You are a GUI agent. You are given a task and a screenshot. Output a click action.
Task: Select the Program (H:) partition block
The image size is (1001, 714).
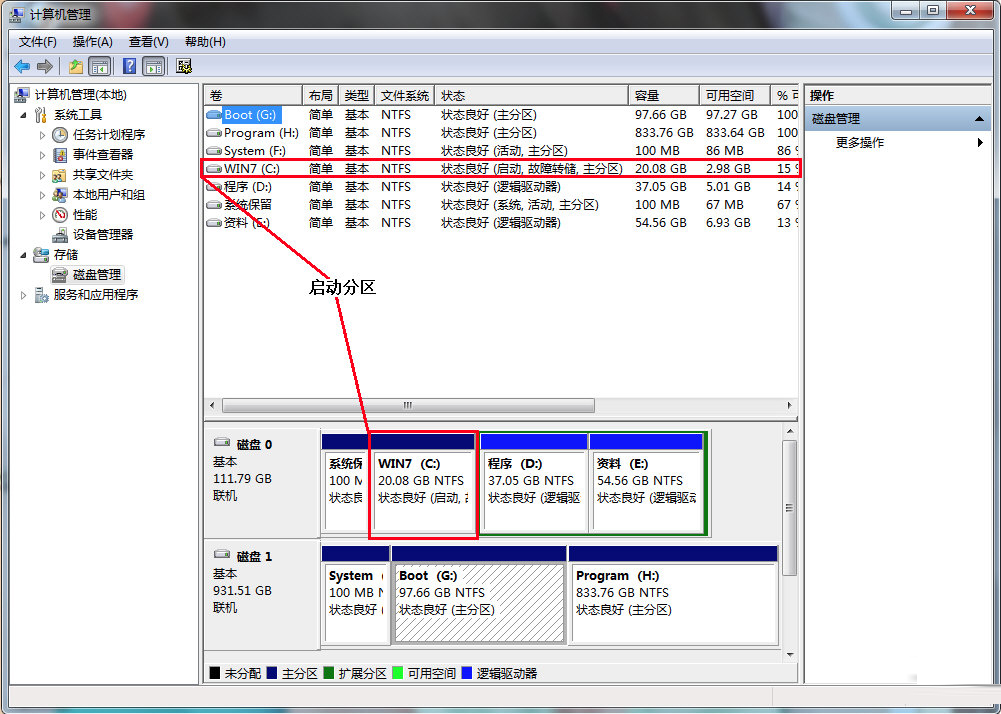tap(672, 593)
